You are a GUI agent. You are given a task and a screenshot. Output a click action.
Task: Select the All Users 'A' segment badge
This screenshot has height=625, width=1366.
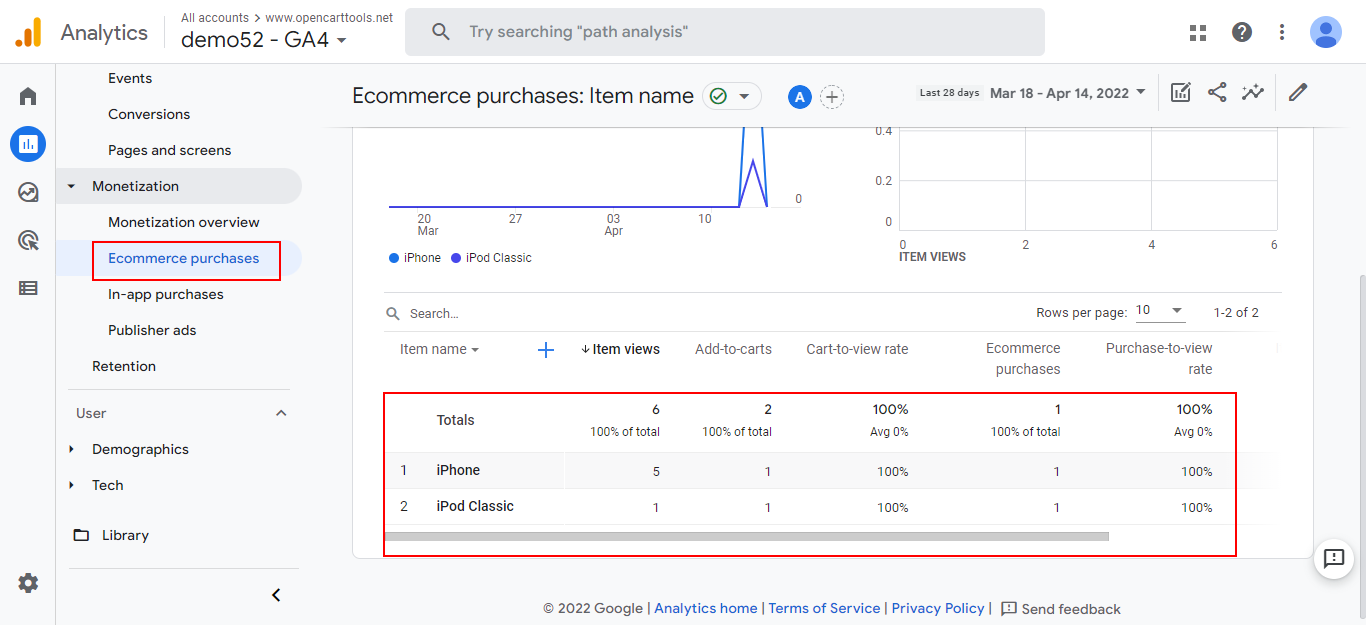tap(799, 97)
